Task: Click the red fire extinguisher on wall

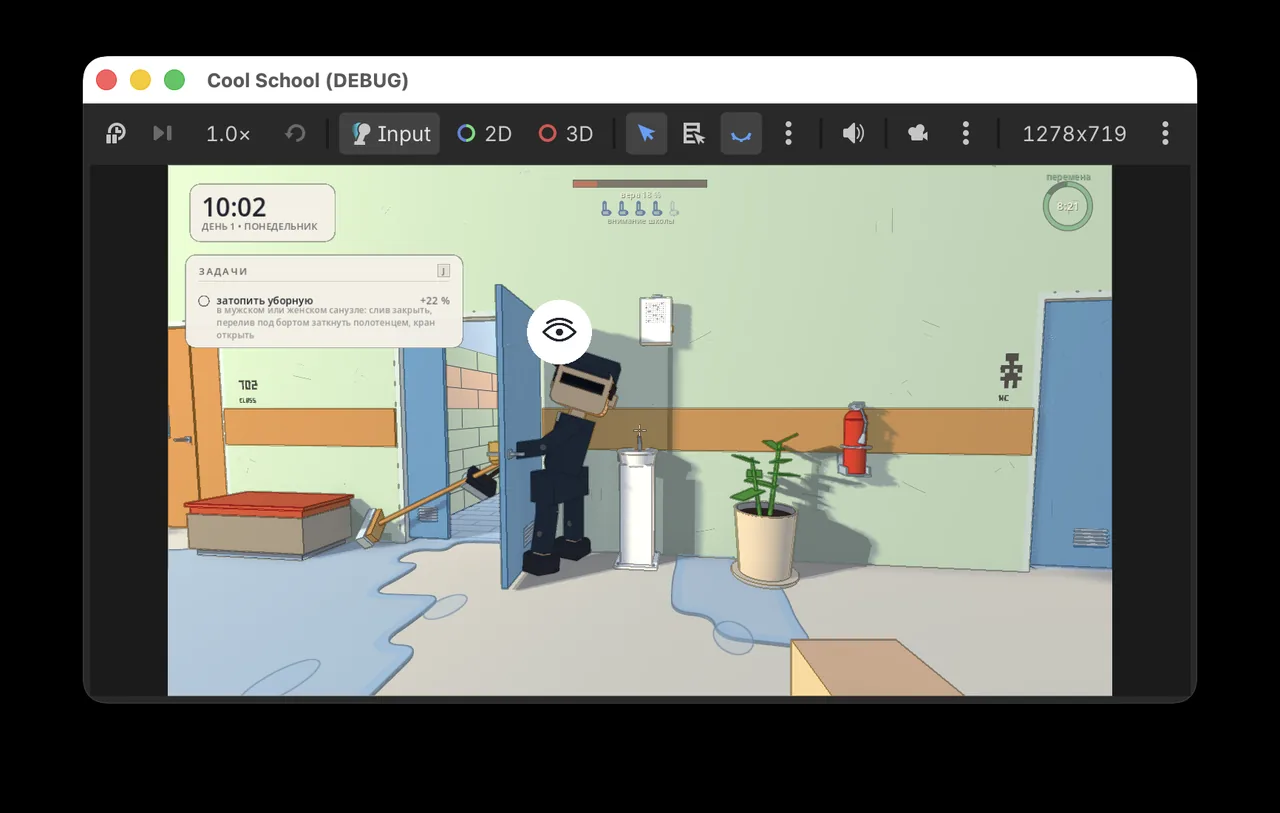Action: coord(853,438)
